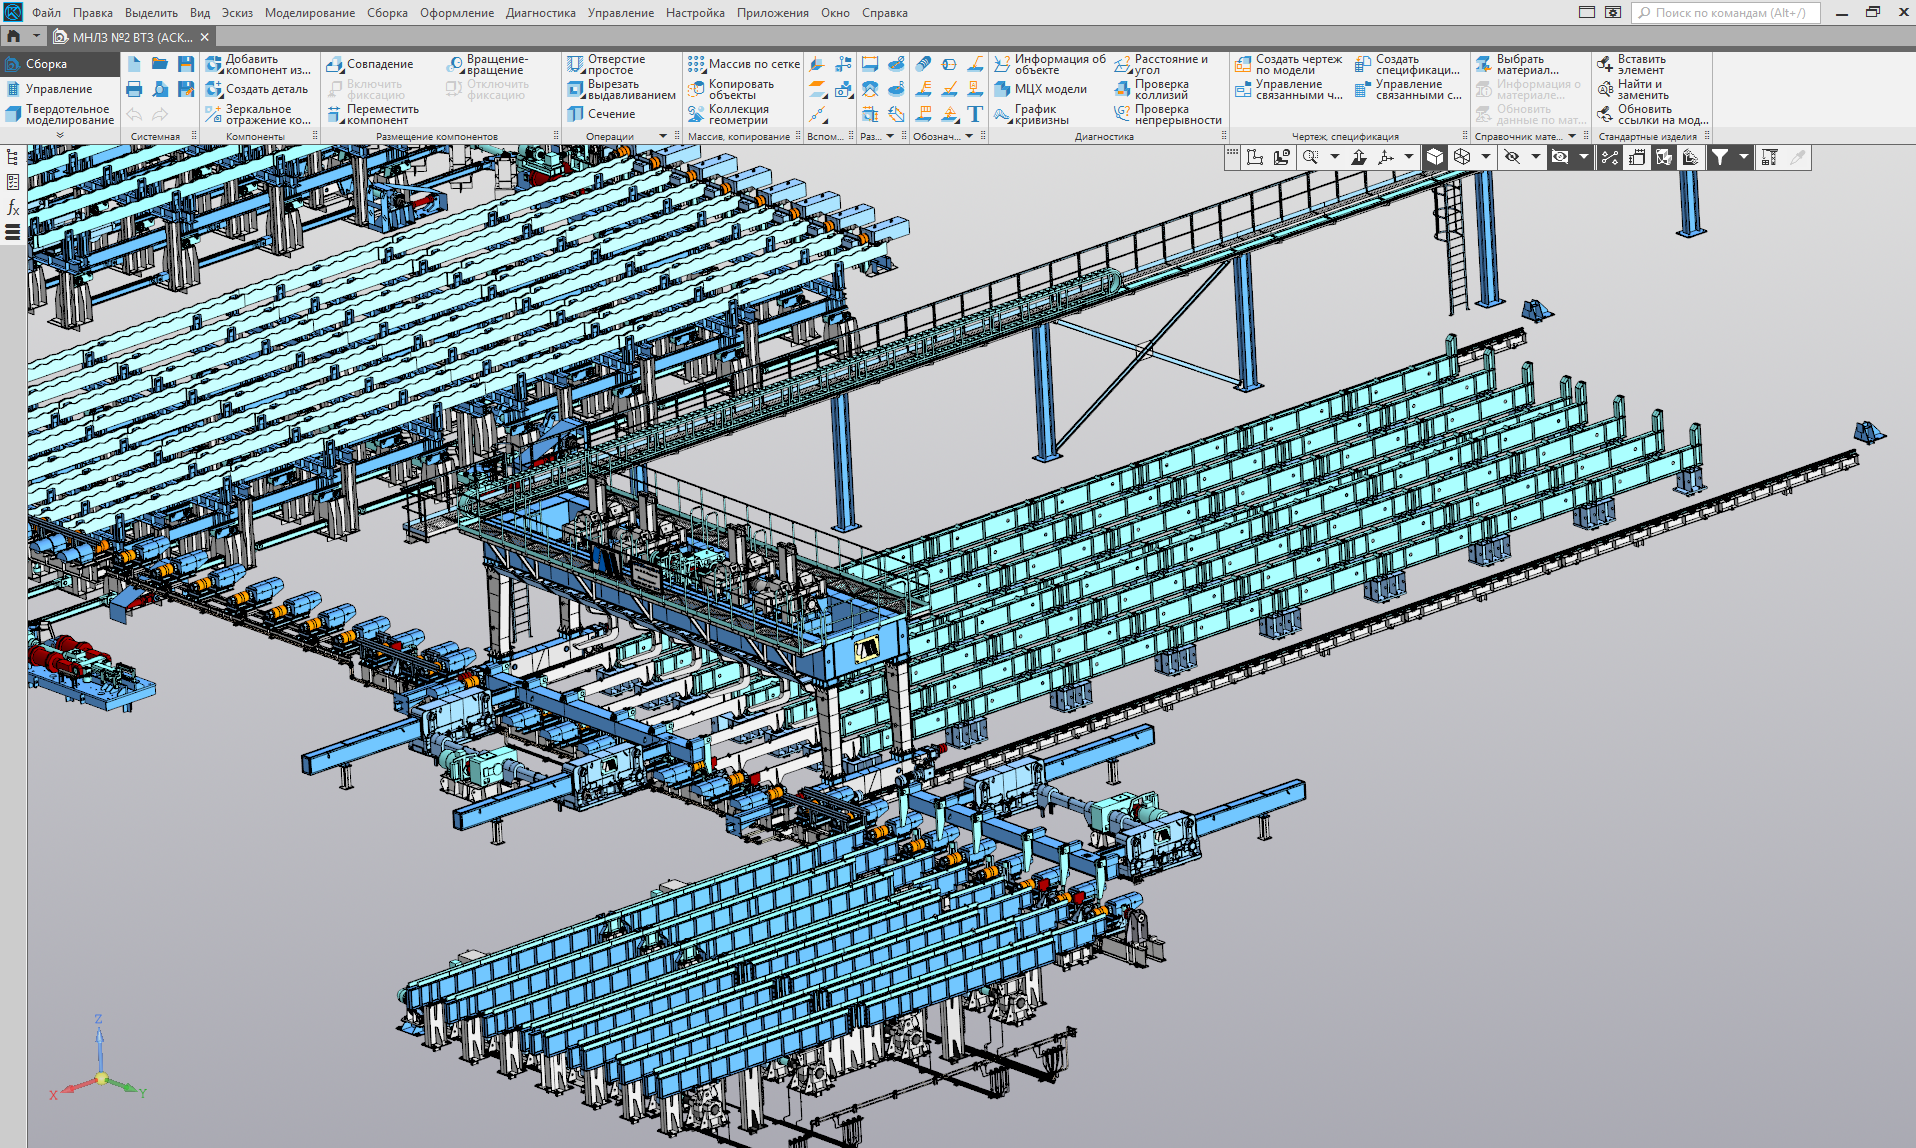The width and height of the screenshot is (1916, 1148).
Task: Toggle hidden elements eye icon
Action: click(x=1512, y=157)
